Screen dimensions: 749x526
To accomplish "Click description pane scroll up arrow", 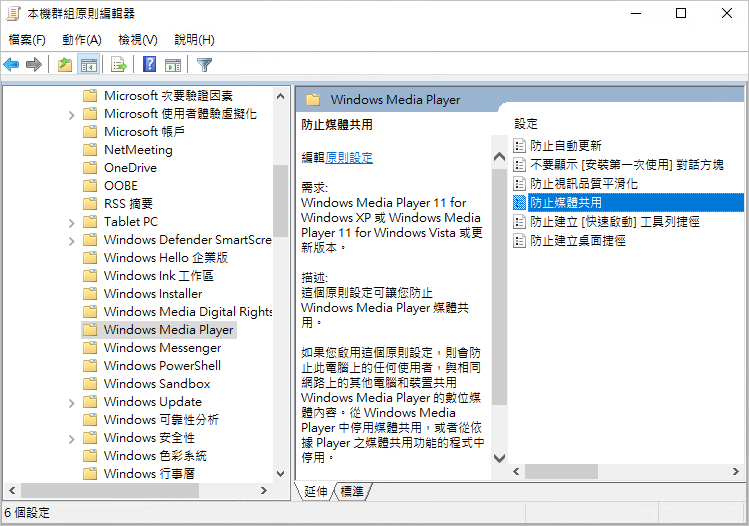I will [499, 157].
